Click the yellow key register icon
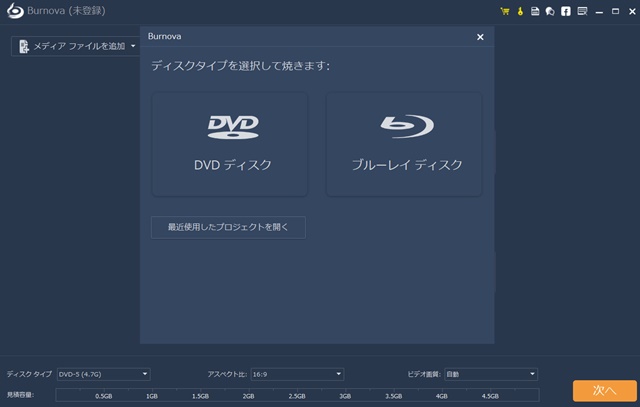 pyautogui.click(x=520, y=11)
